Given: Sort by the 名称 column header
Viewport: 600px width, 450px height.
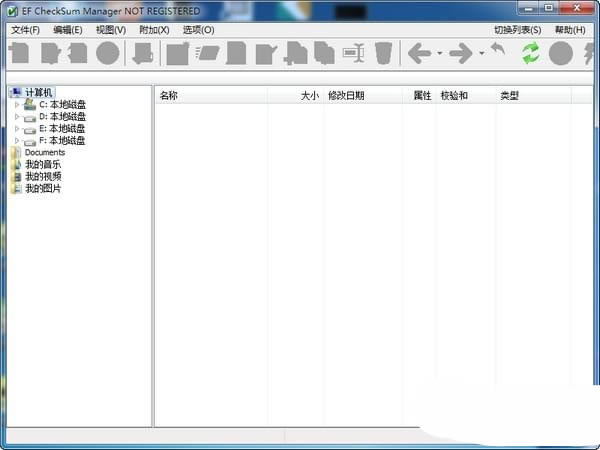Looking at the screenshot, I should [211, 95].
